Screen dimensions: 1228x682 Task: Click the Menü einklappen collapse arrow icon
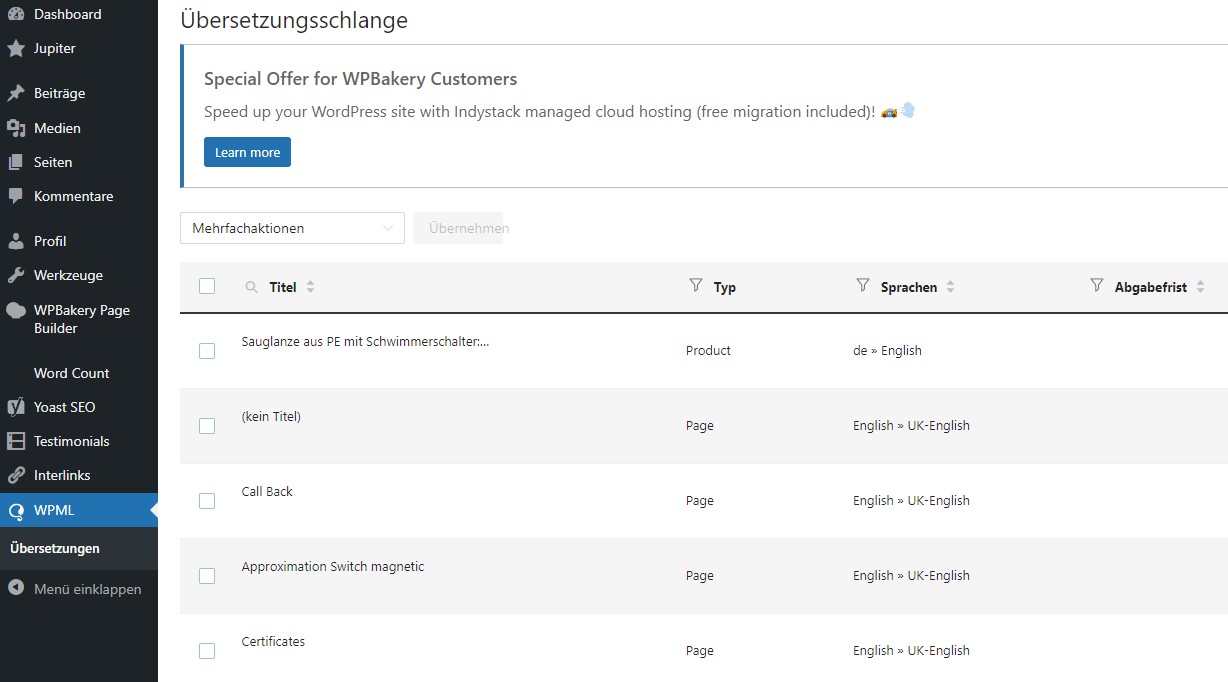16,588
